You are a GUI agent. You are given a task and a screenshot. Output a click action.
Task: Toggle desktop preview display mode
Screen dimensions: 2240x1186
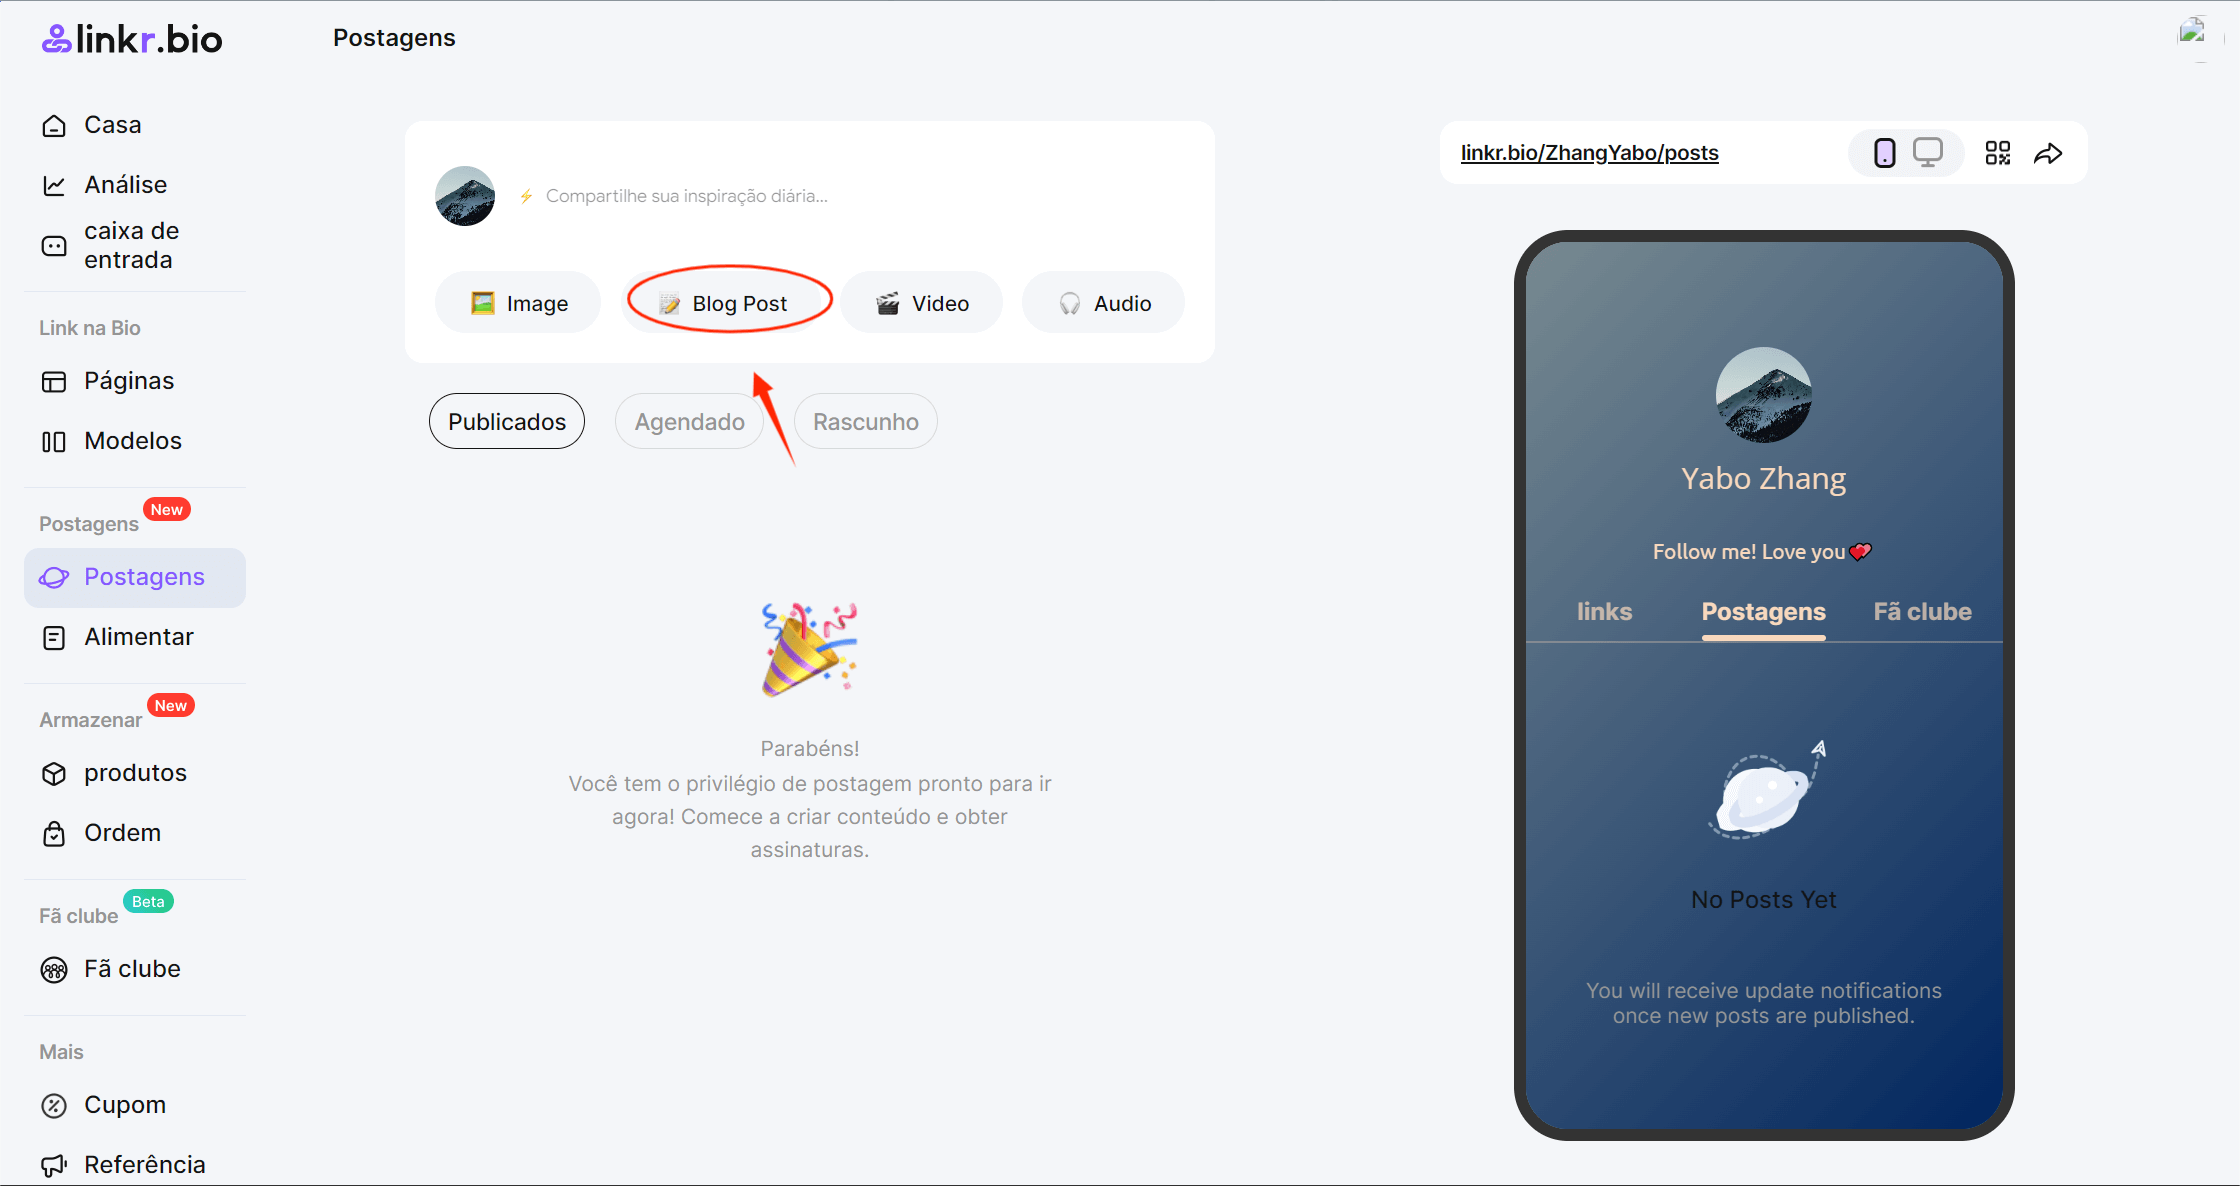tap(1927, 153)
